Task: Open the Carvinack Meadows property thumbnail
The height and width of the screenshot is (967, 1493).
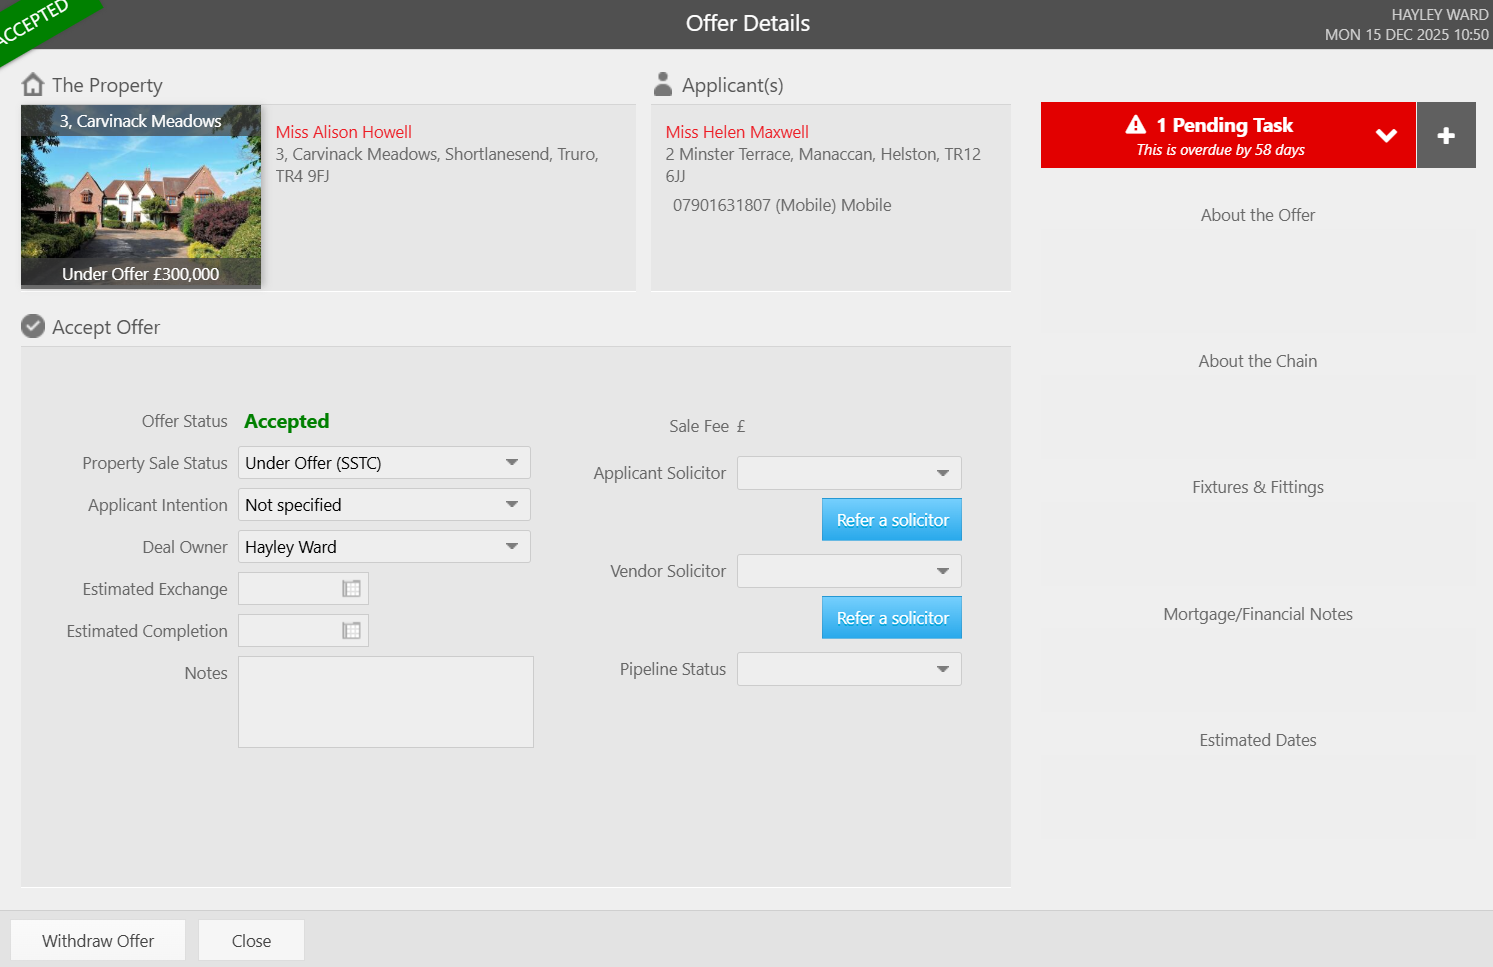Action: [x=141, y=197]
